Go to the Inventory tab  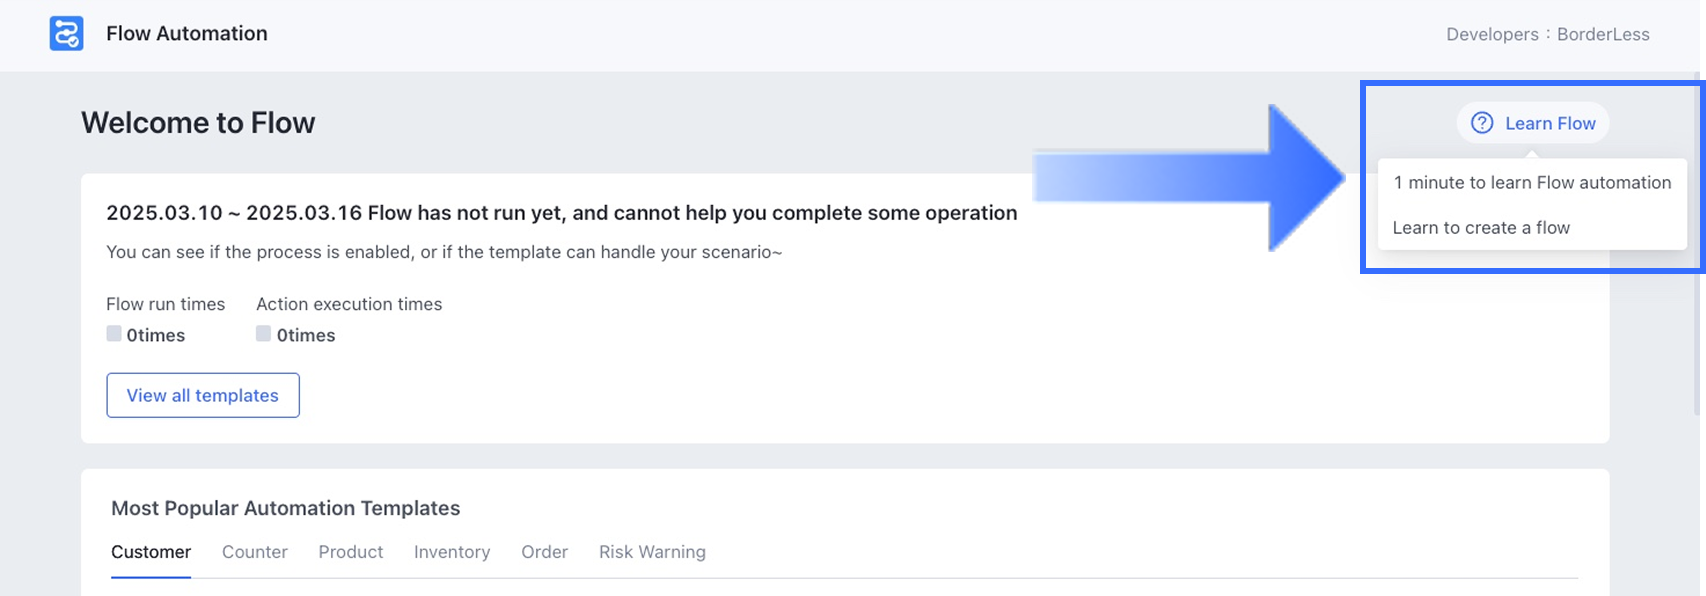[x=452, y=552]
